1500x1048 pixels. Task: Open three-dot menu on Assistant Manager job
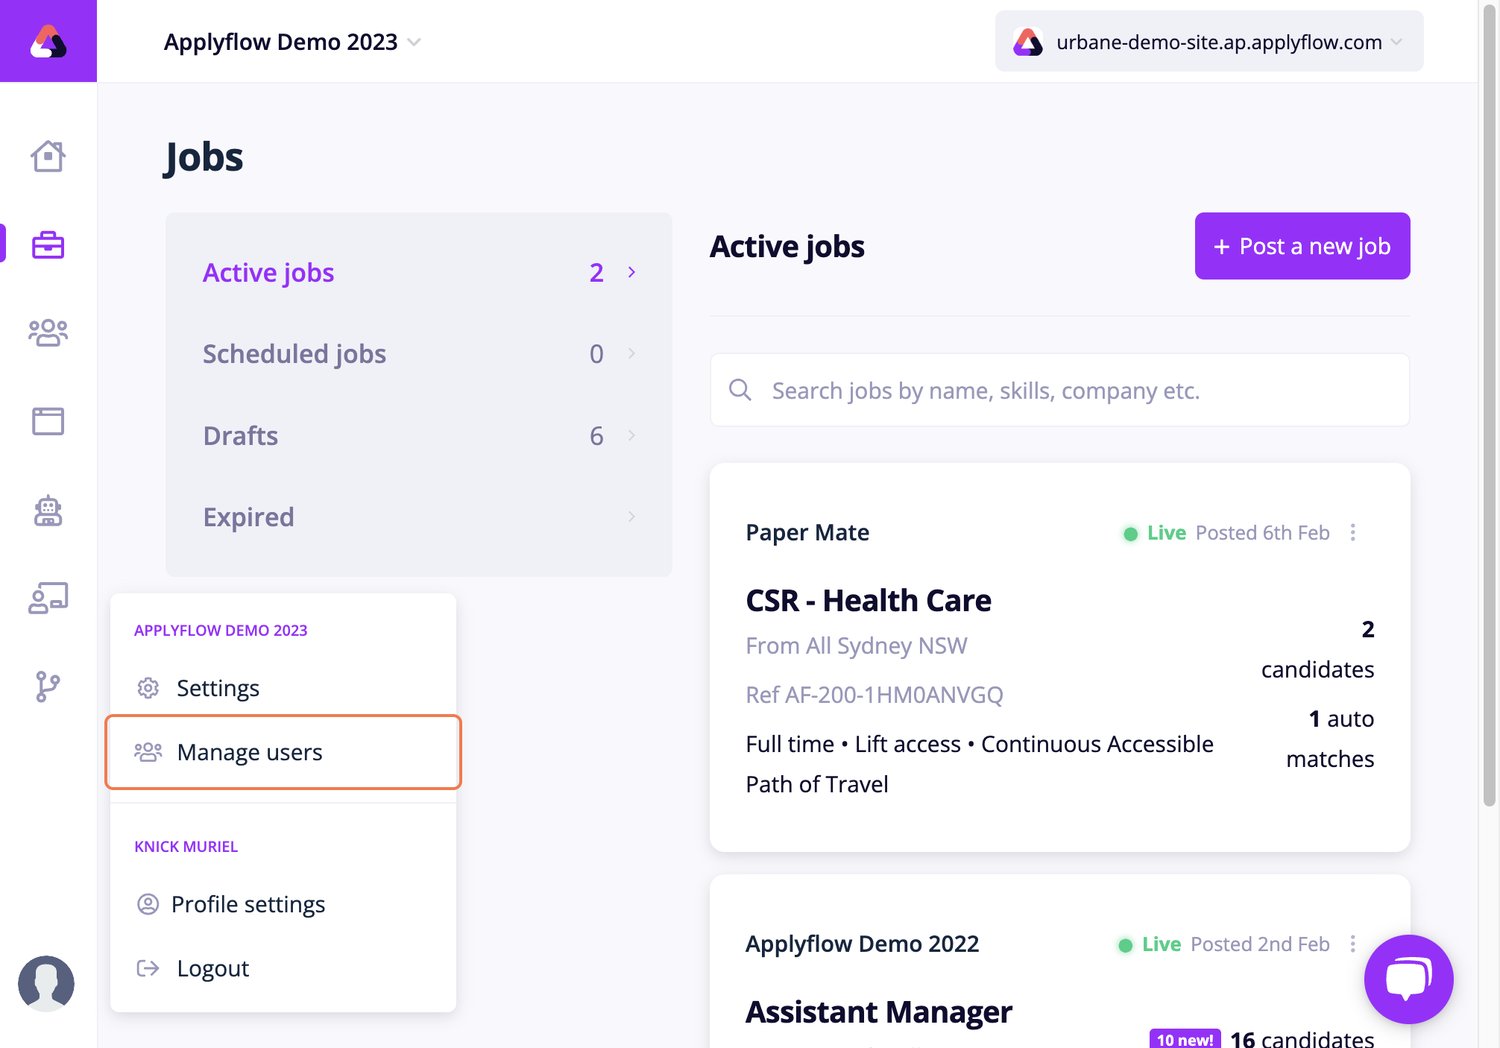coord(1353,943)
